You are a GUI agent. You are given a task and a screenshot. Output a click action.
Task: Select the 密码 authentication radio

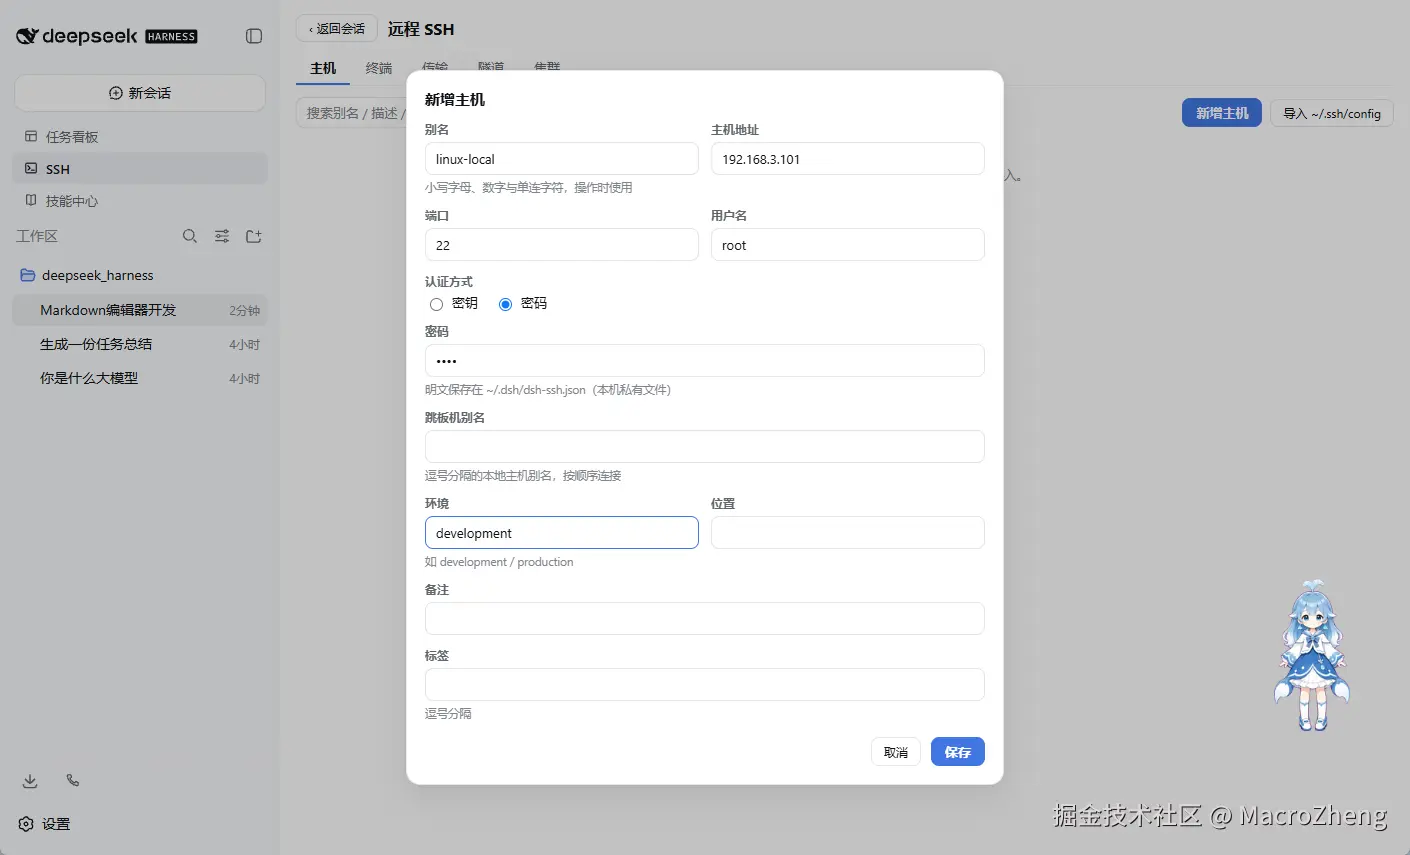505,304
